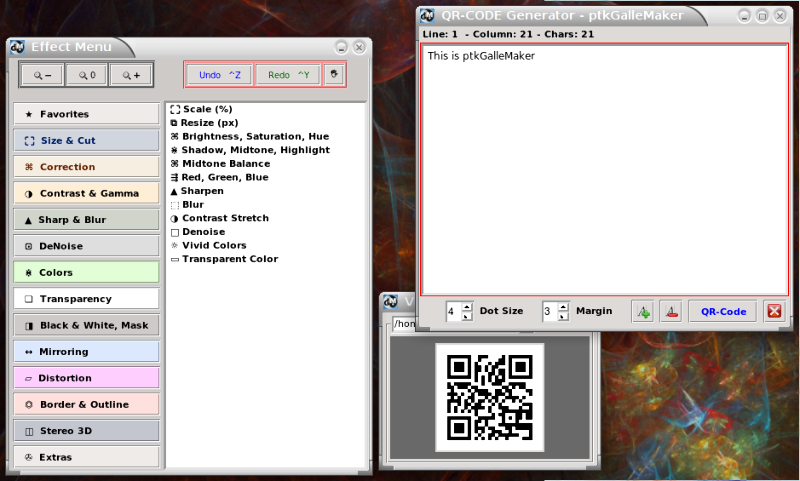Open the DeNoise category
The width and height of the screenshot is (800, 481).
(x=86, y=246)
